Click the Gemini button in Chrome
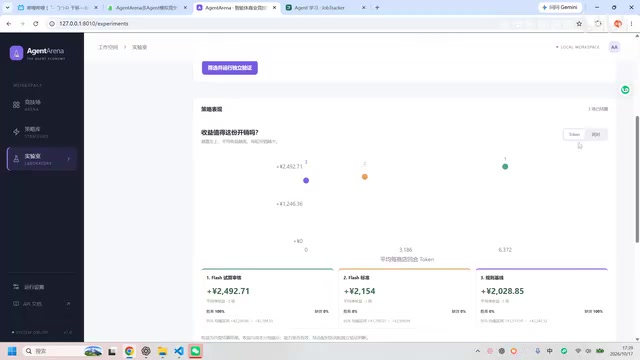 [x=560, y=7]
